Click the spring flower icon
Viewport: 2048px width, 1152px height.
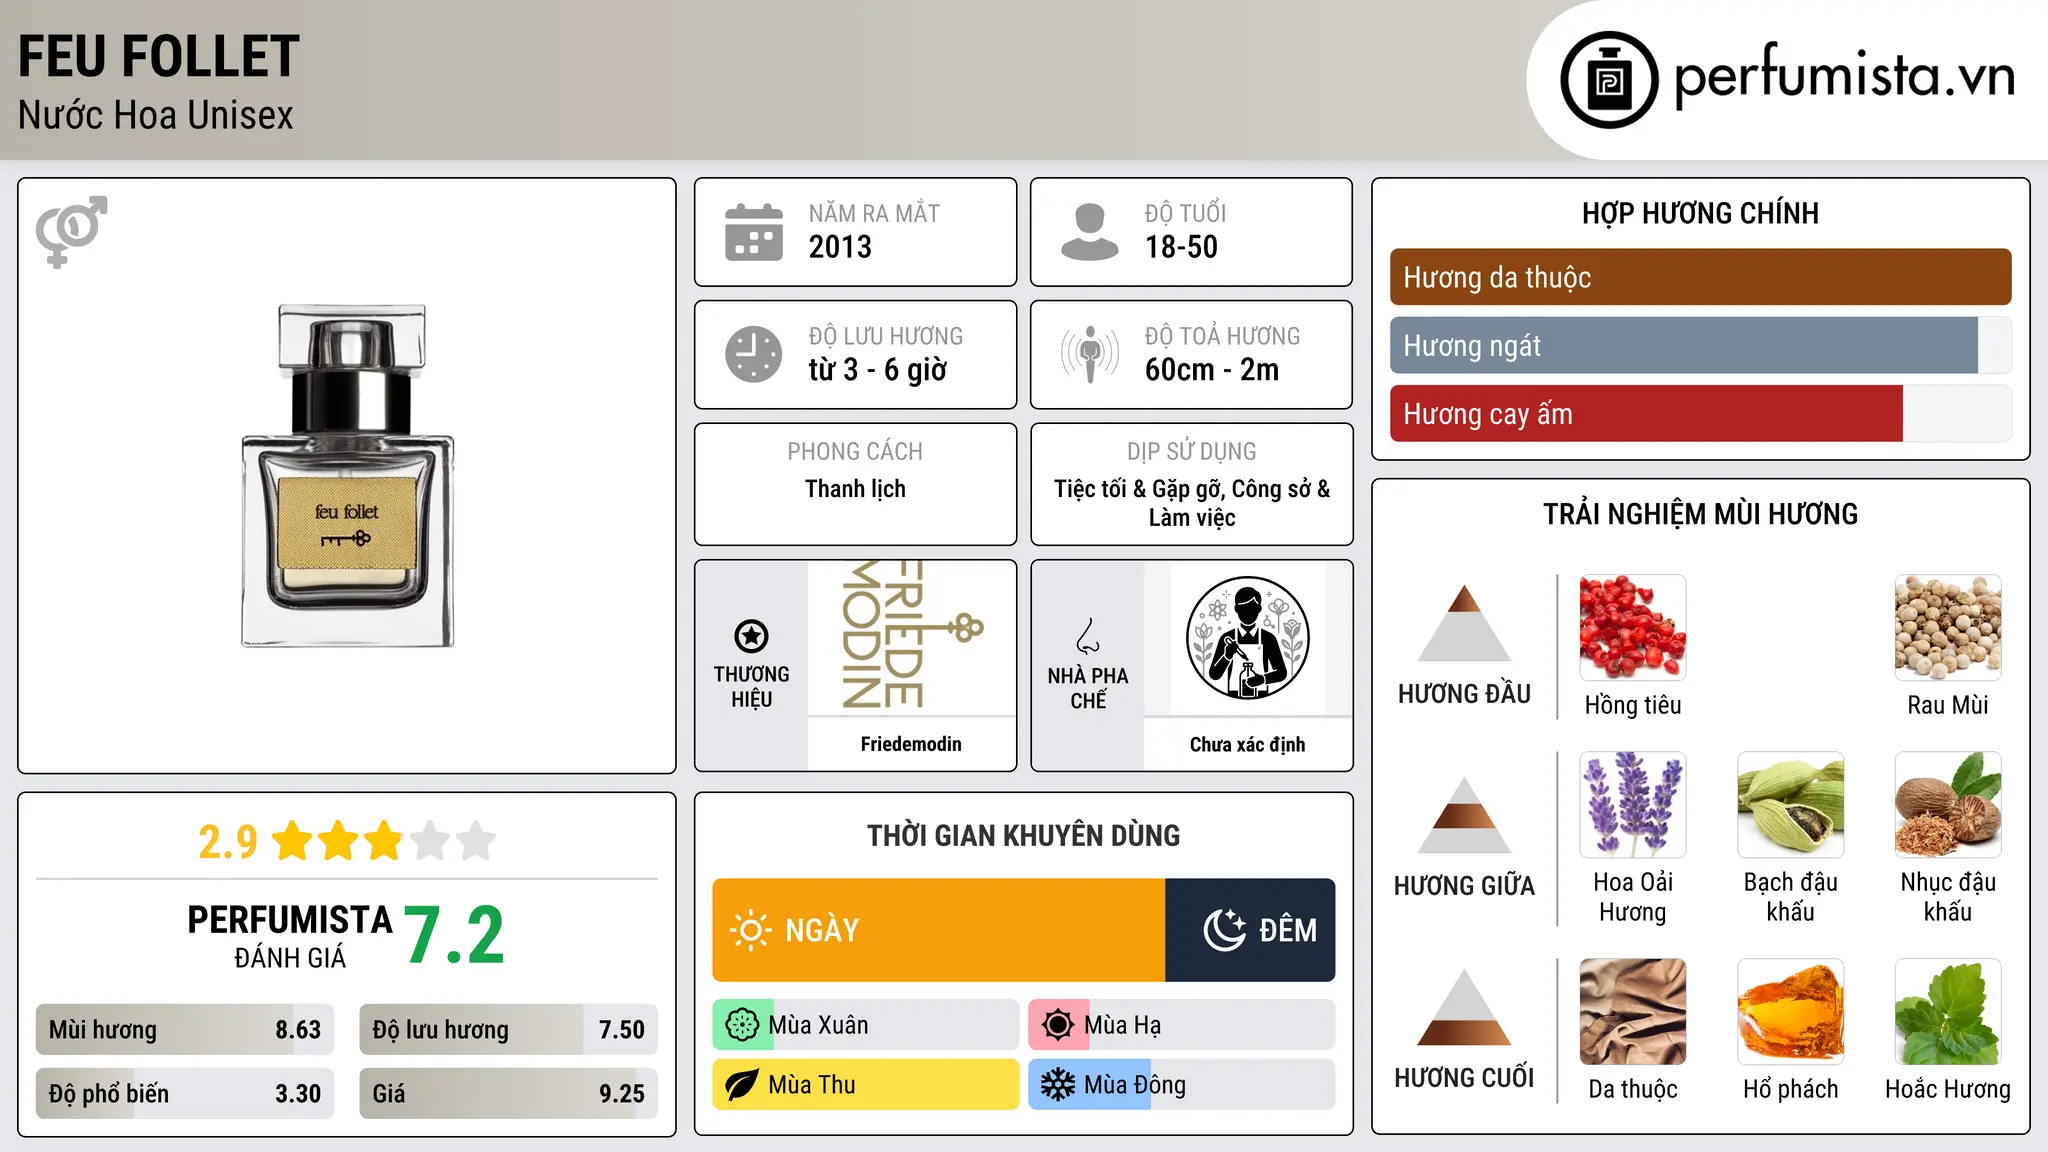[x=742, y=1025]
